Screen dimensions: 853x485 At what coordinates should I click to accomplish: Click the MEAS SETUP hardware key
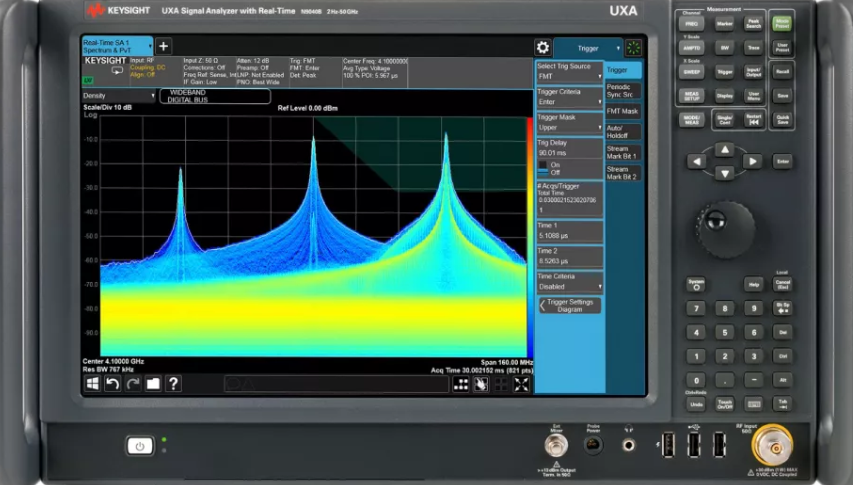691,96
